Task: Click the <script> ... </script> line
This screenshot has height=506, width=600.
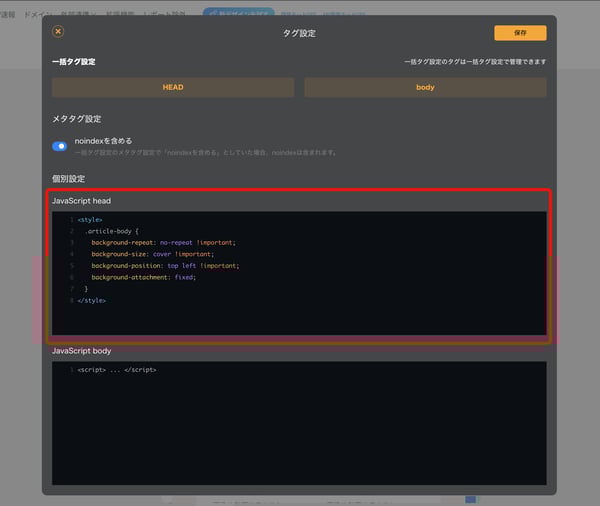Action: (116, 370)
